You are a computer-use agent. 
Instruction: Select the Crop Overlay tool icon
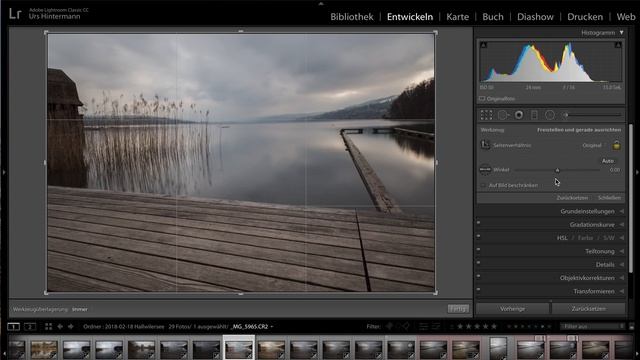point(486,115)
